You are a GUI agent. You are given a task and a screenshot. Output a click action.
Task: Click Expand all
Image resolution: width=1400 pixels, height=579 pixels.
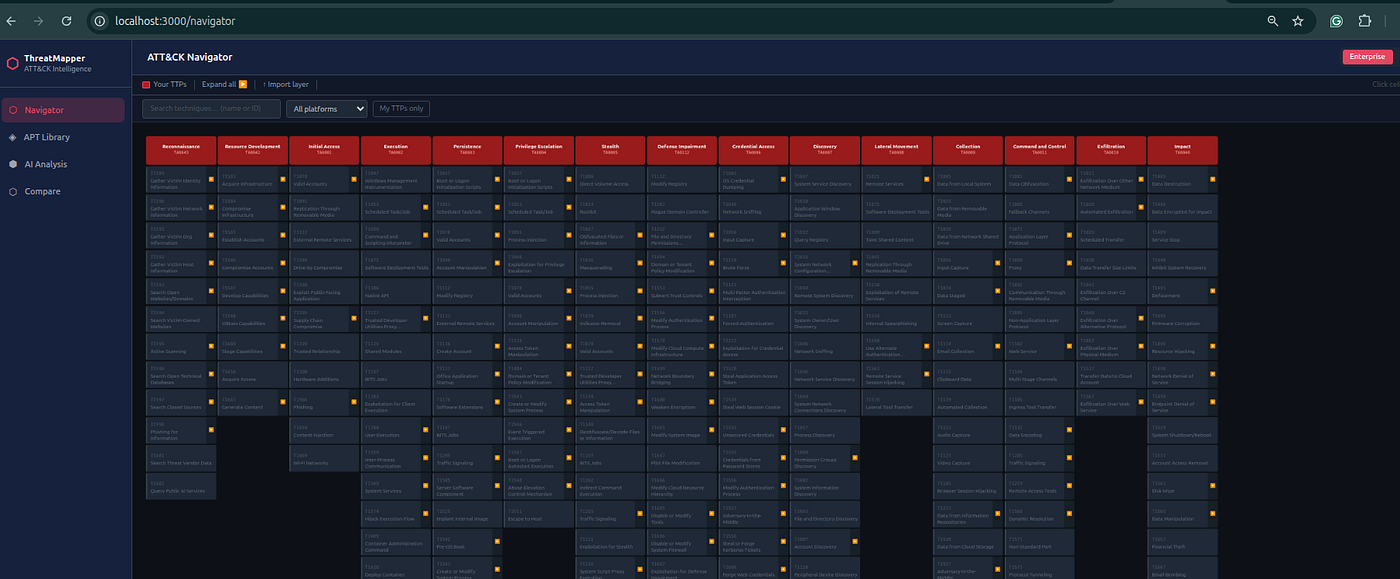tap(224, 85)
